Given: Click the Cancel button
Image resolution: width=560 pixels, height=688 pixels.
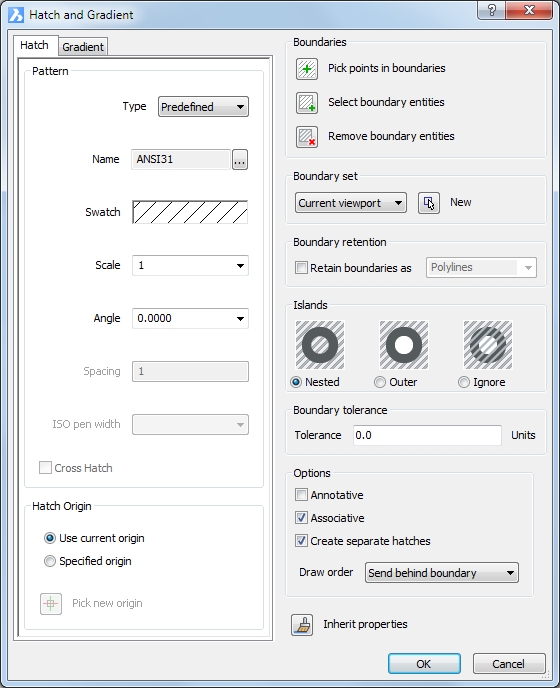Looking at the screenshot, I should [x=509, y=663].
